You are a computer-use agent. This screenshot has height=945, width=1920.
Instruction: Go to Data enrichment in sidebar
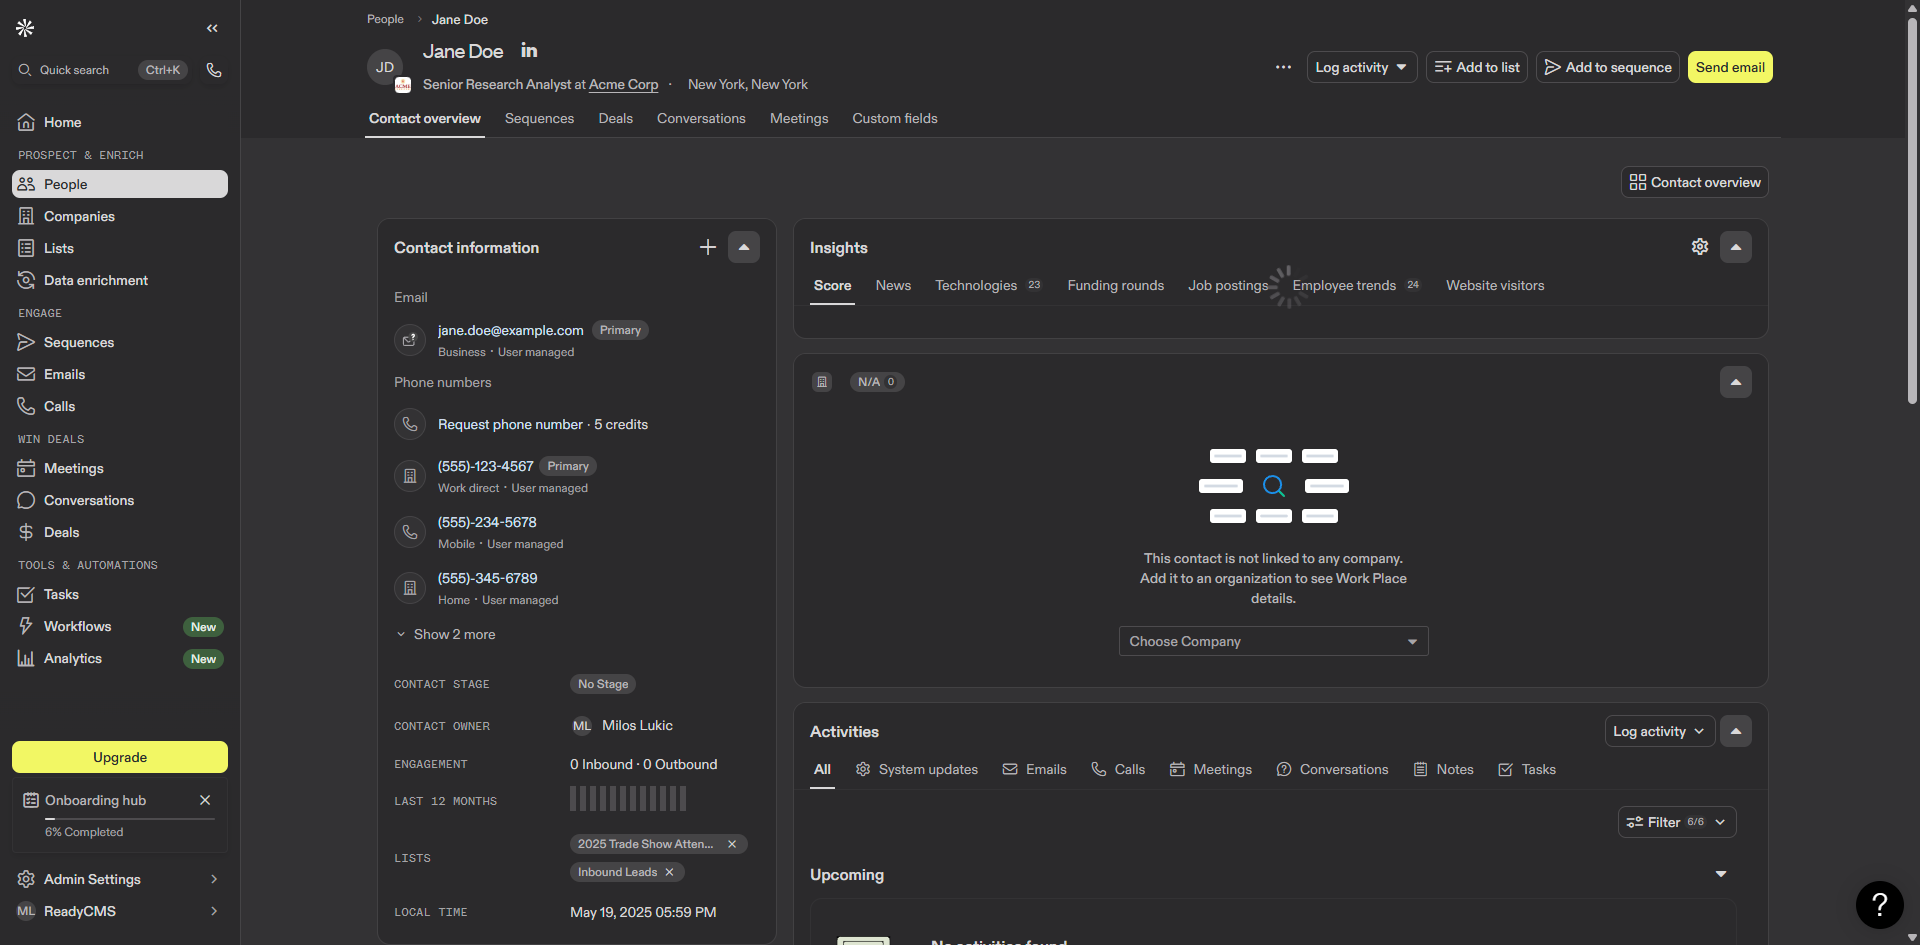click(120, 280)
